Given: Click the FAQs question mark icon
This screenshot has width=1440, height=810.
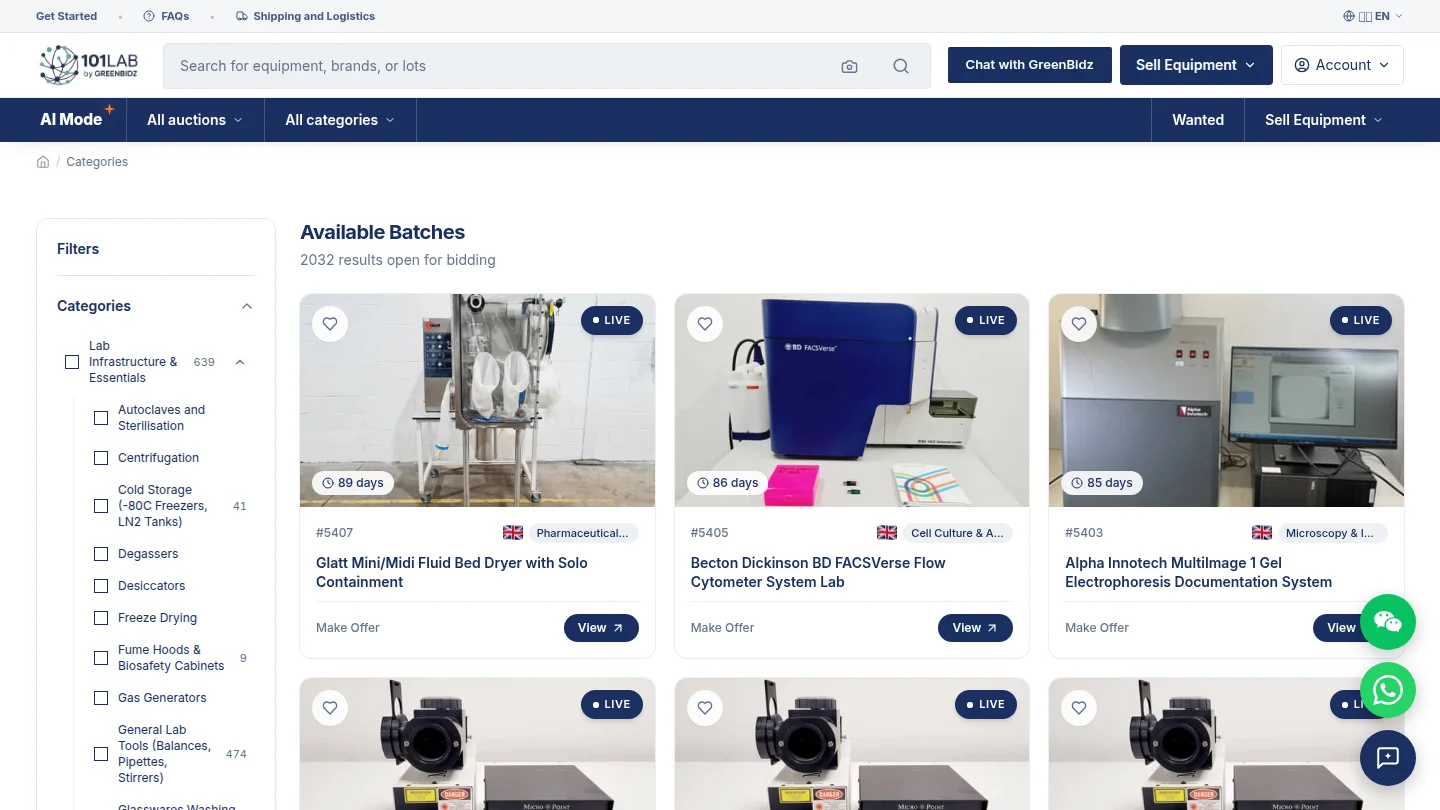Looking at the screenshot, I should [149, 16].
